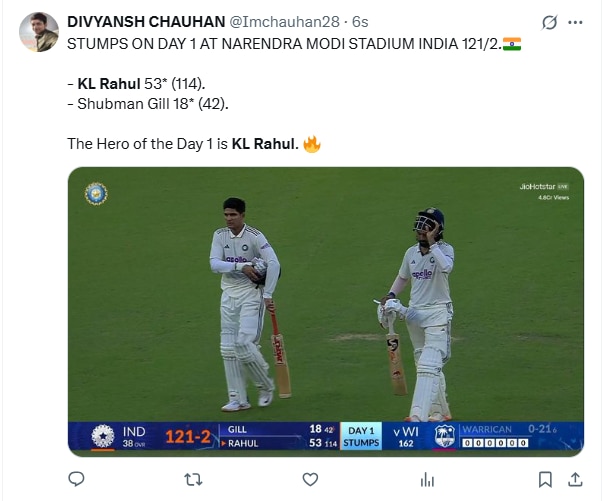Open the cricket match image
Viewport: 602px width, 501px height.
coord(325,300)
